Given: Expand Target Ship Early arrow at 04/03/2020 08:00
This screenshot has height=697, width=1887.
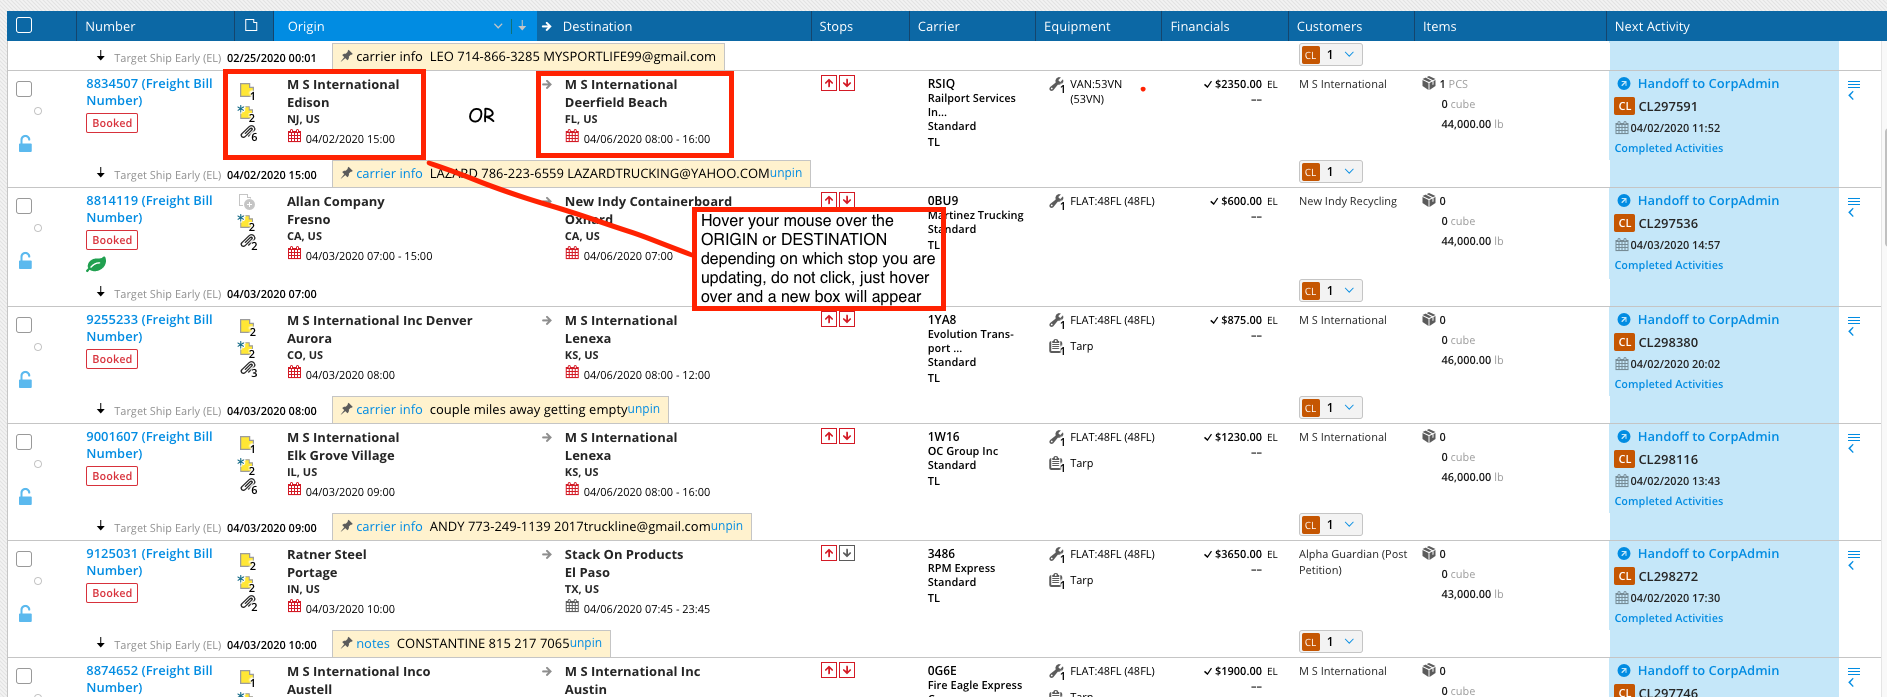Looking at the screenshot, I should 101,409.
